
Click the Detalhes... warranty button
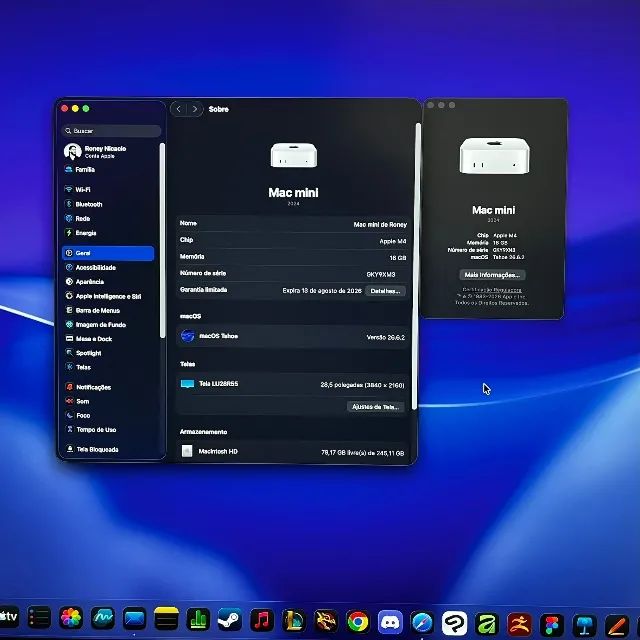pos(385,291)
